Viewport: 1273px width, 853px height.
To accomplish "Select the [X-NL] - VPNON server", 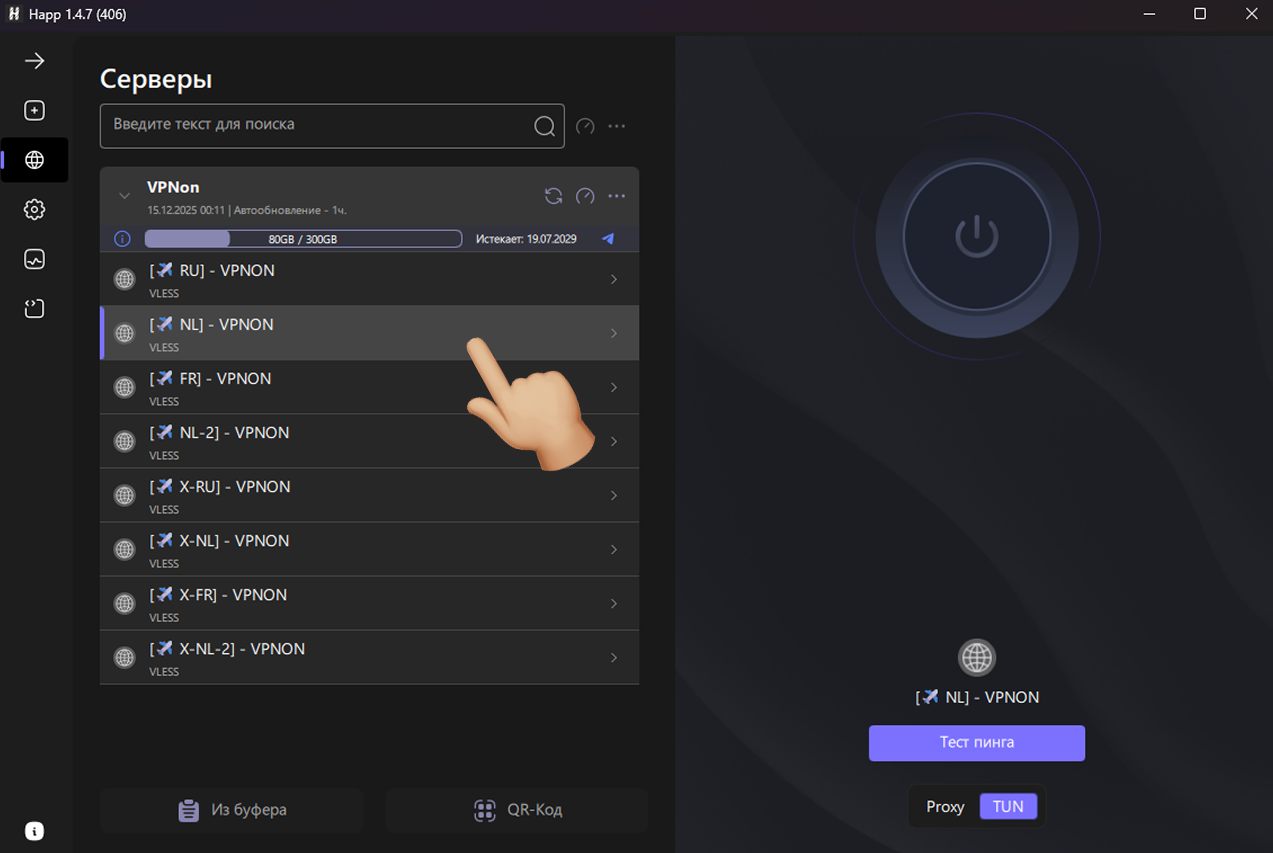I will coord(369,549).
